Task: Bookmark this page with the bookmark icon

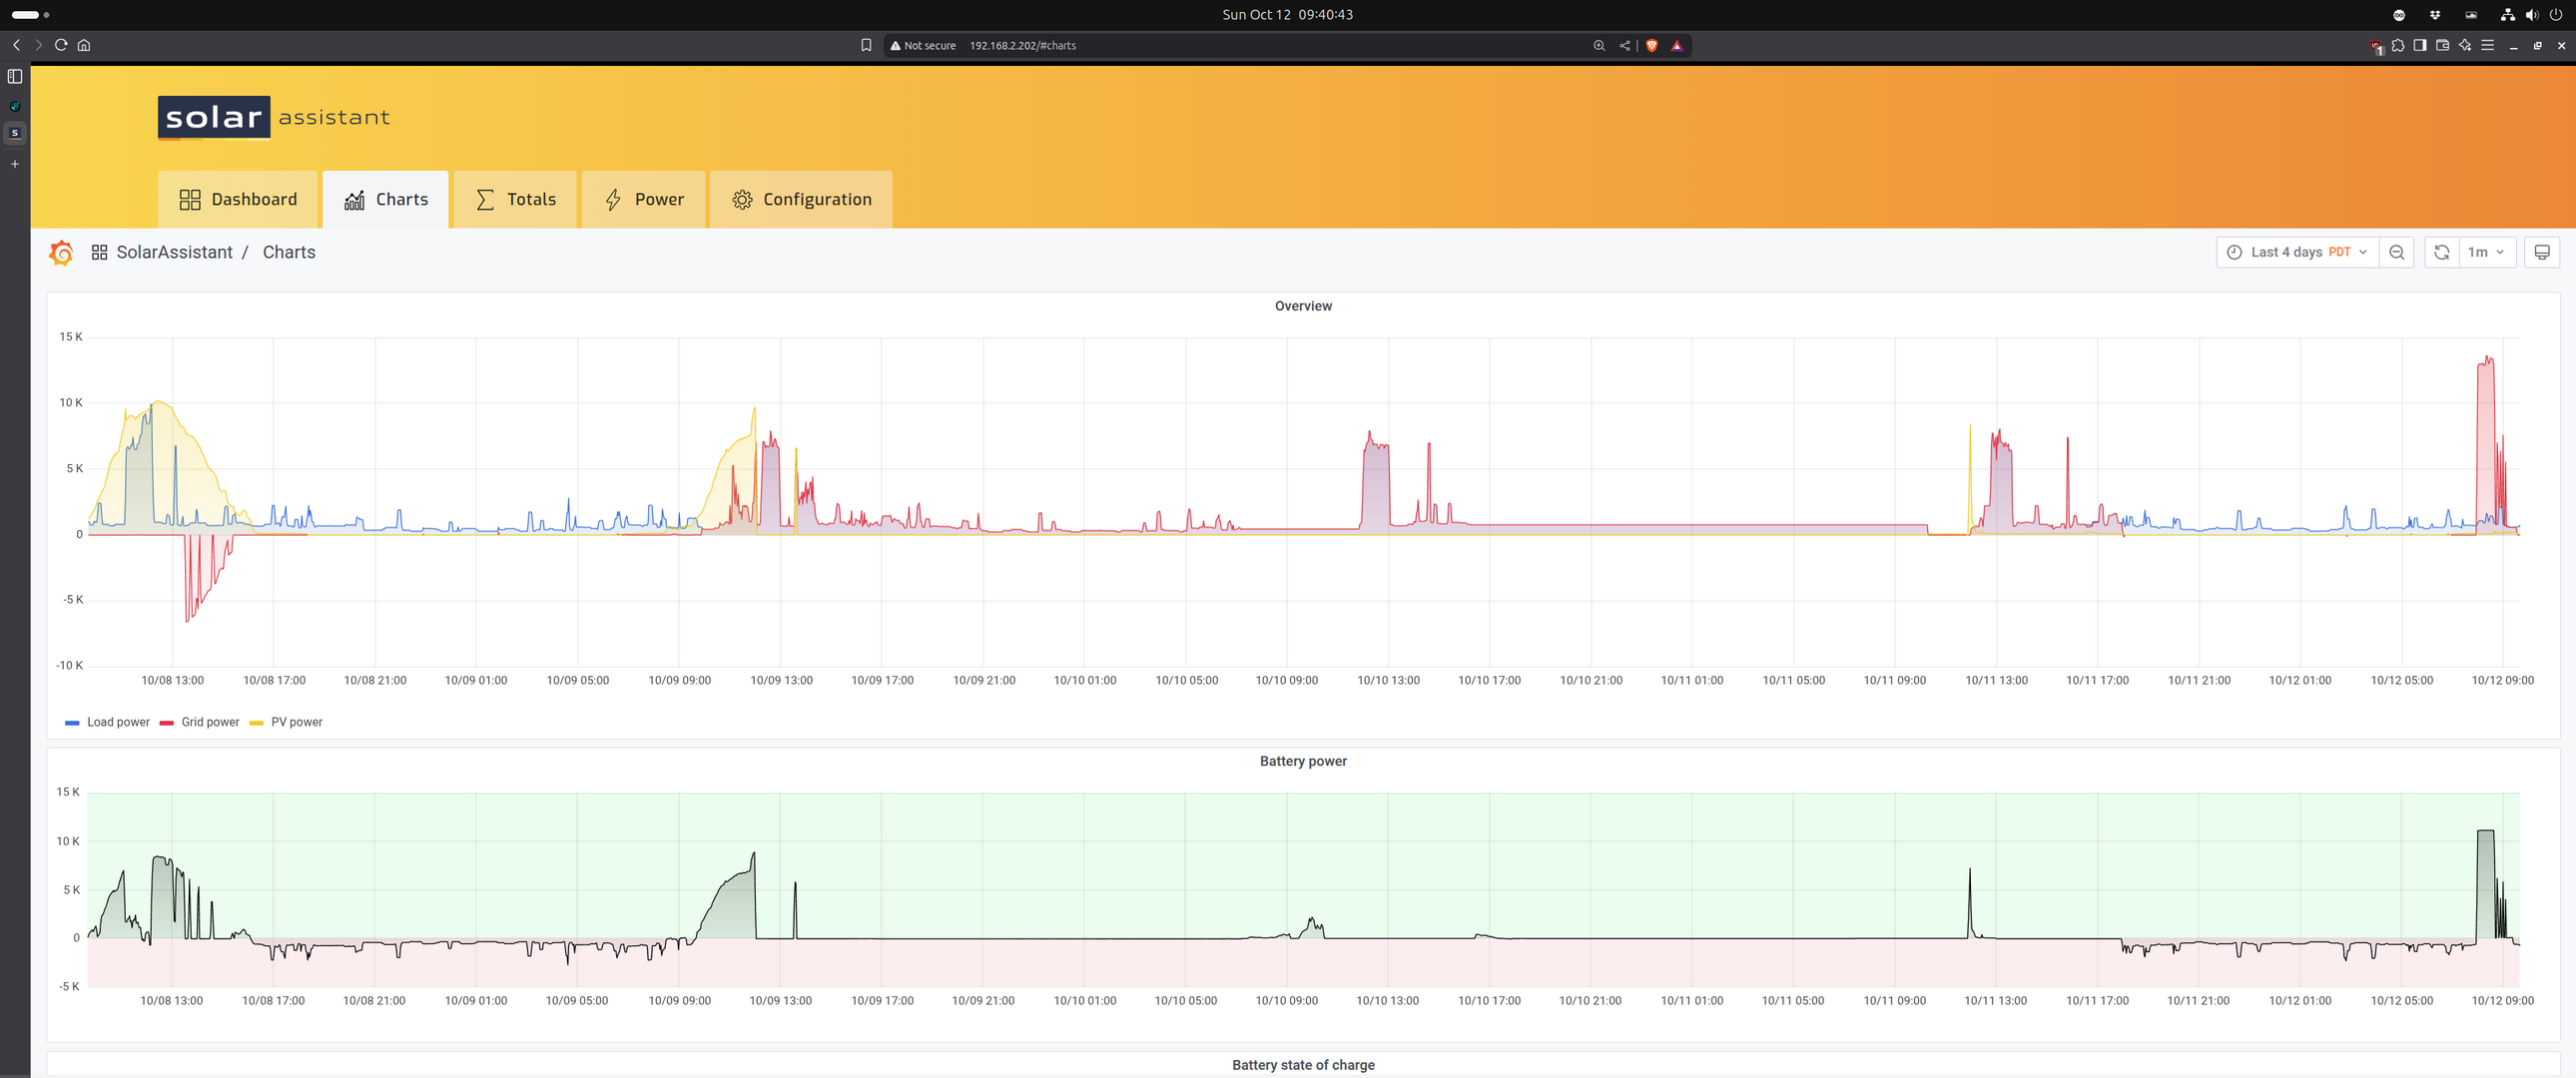Action: [x=866, y=45]
